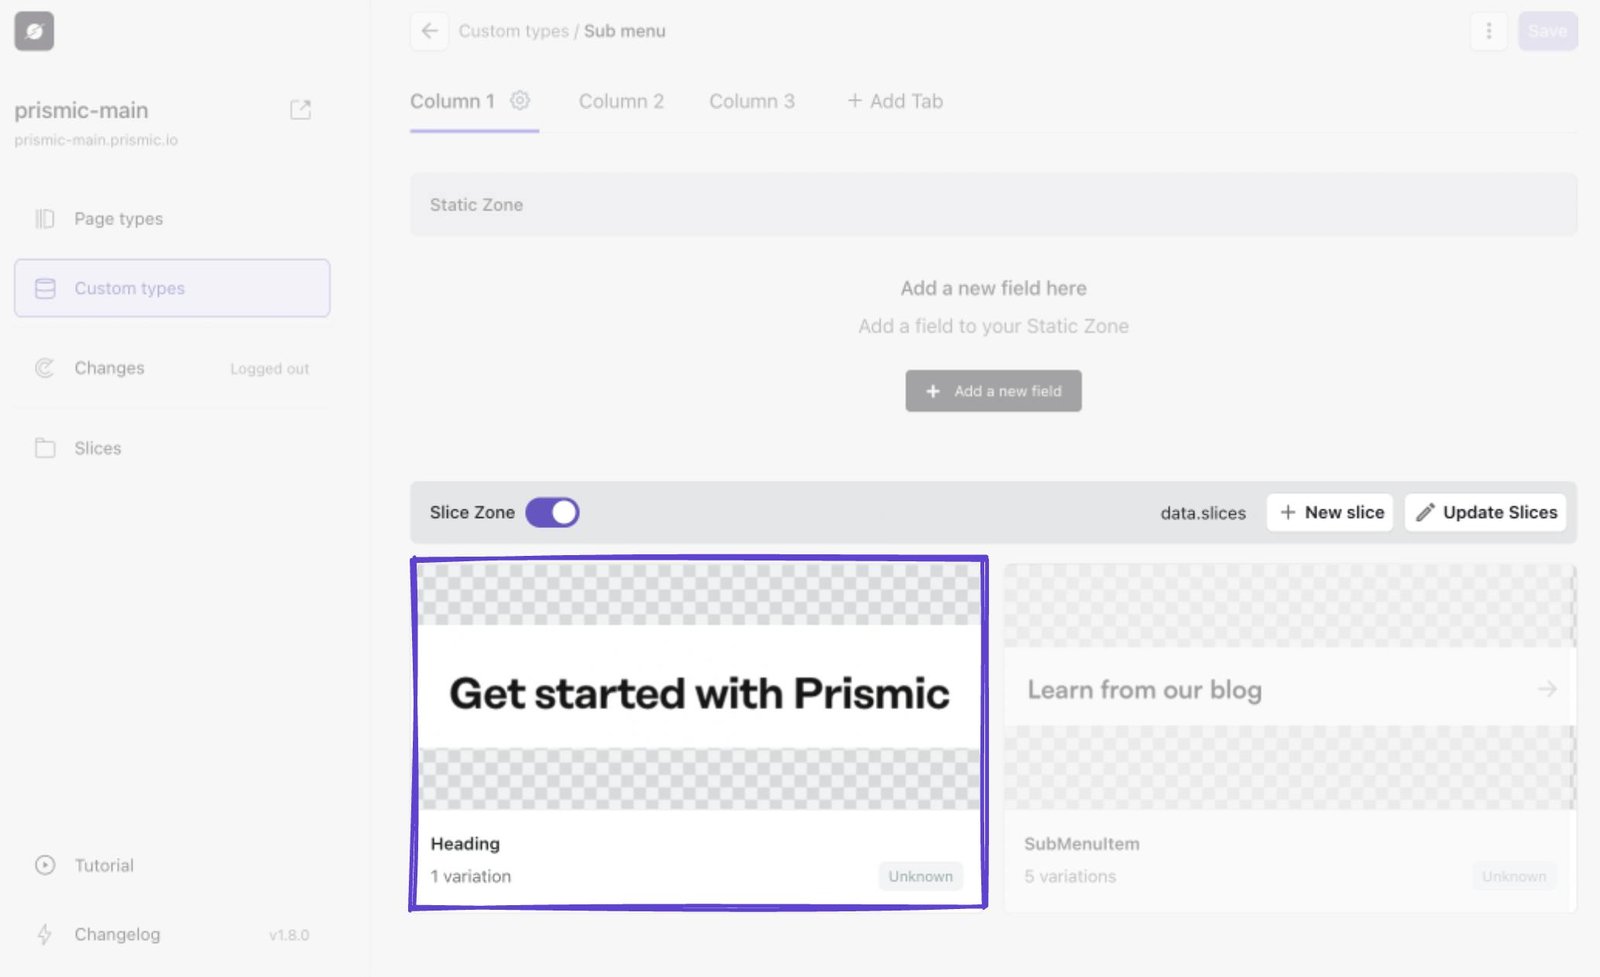The image size is (1600, 977).
Task: Click the New slice button
Action: click(x=1330, y=512)
